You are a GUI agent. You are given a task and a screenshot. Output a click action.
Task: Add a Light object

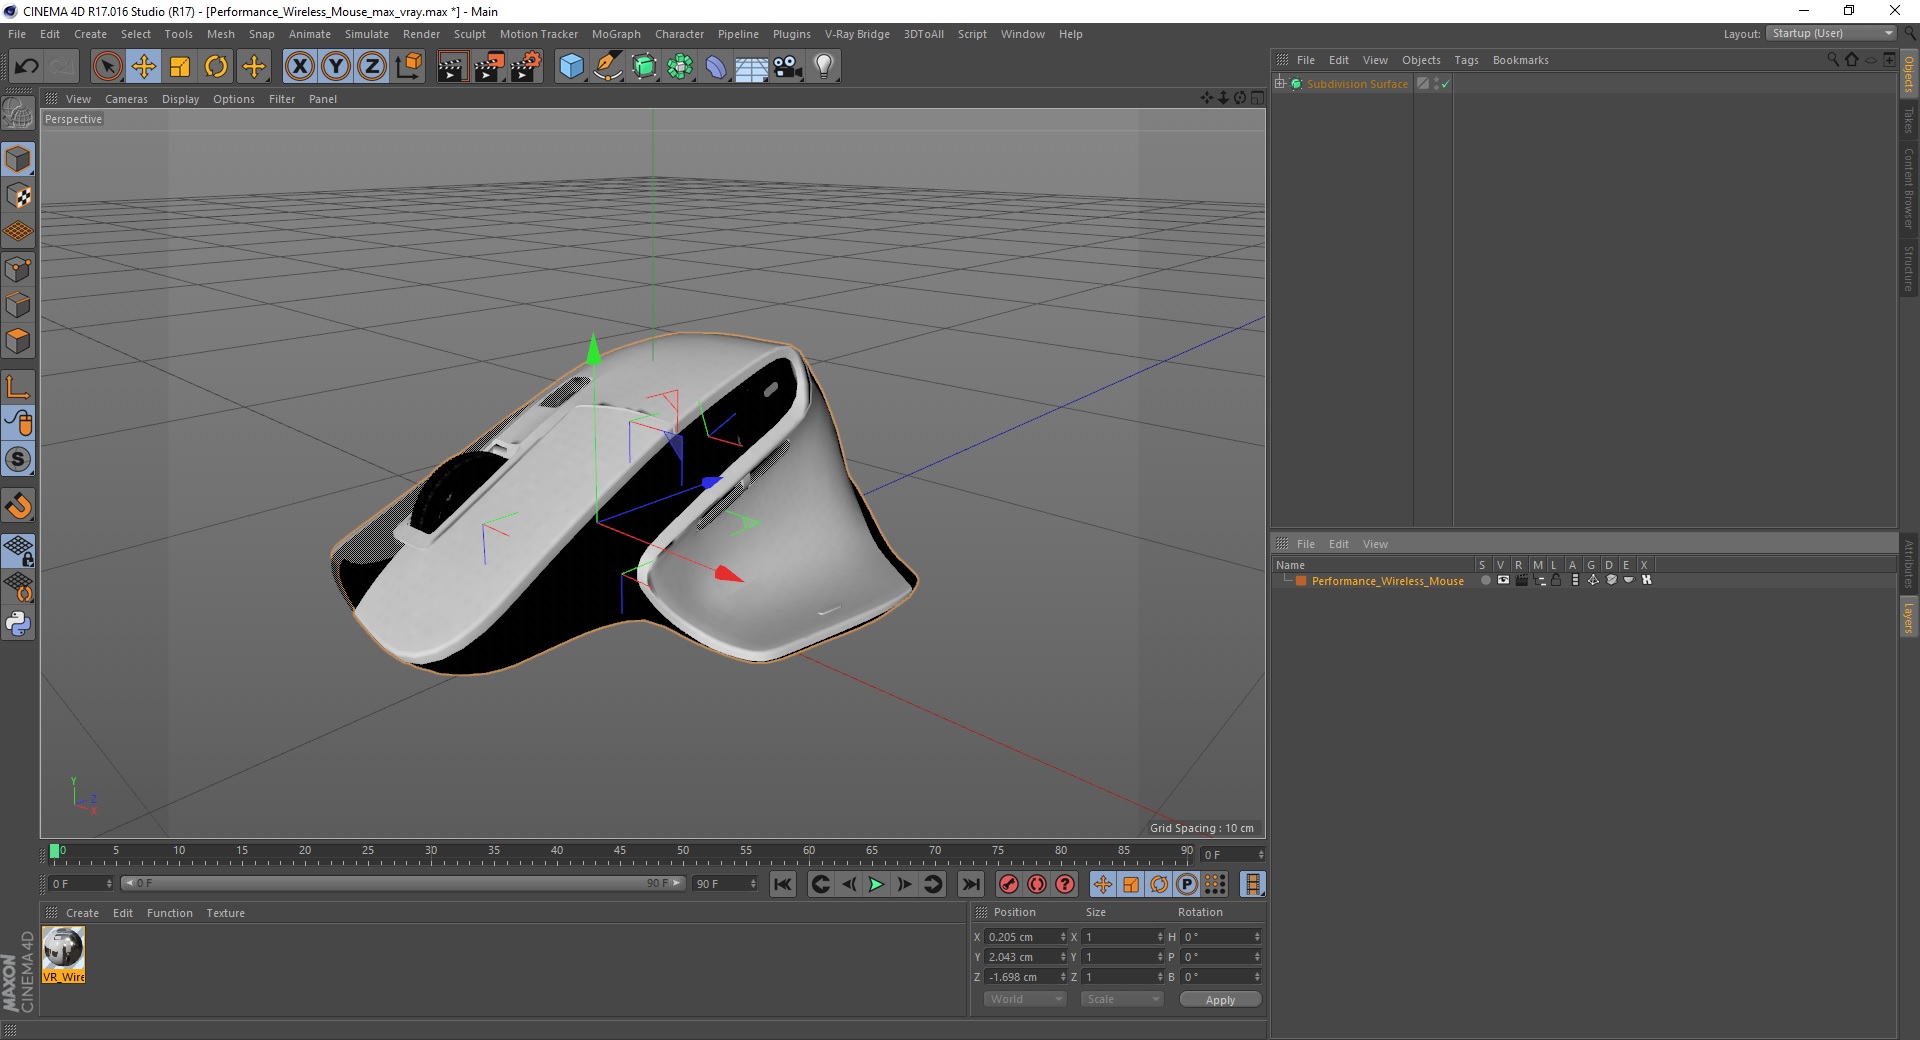coord(824,67)
